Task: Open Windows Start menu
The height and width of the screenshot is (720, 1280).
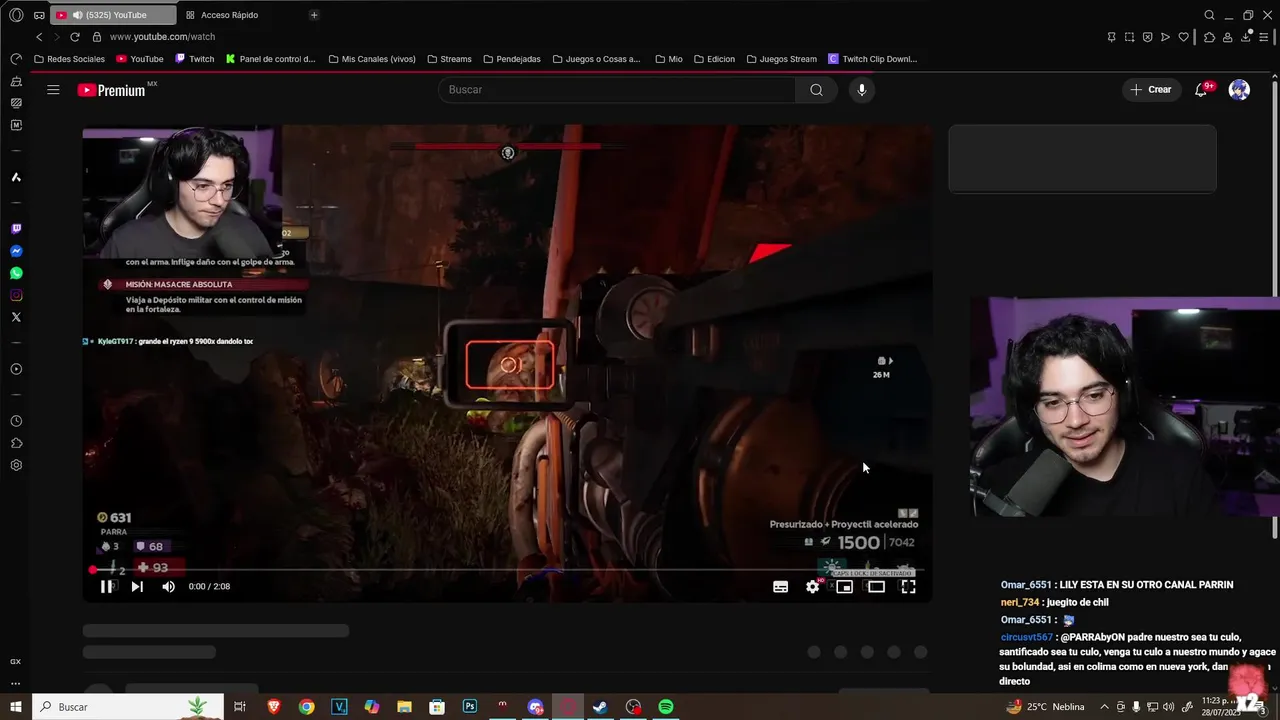Action: (16, 707)
